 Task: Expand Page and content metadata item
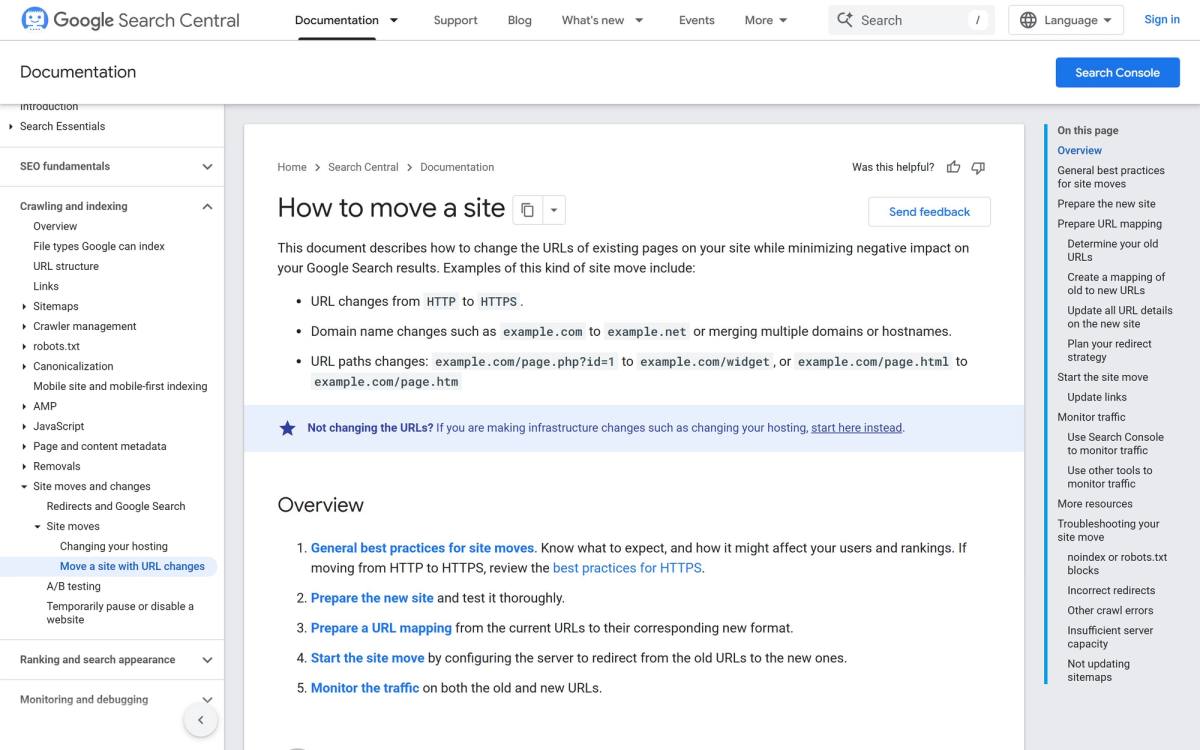(24, 446)
